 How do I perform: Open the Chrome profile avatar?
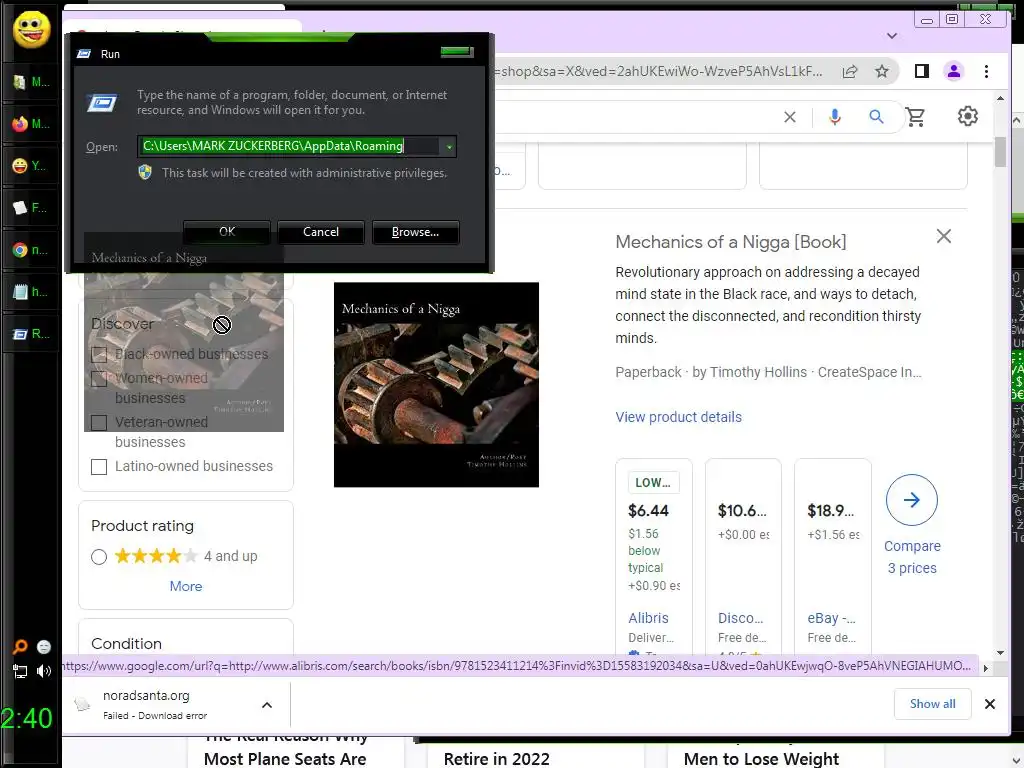coord(953,71)
